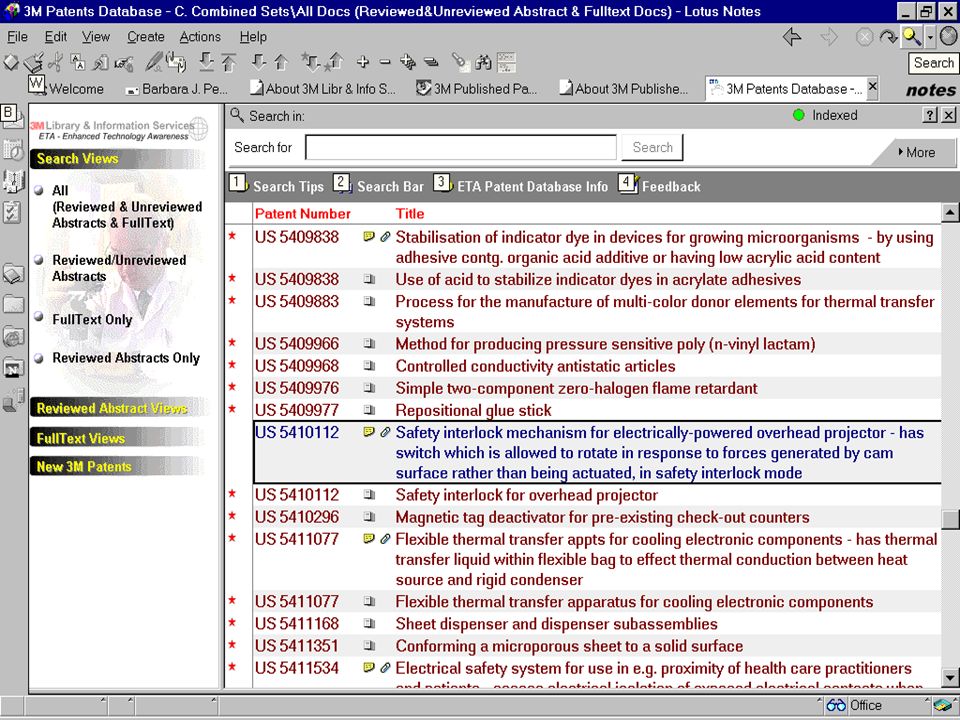Switch to the Welcome tab
Viewport: 960px width, 720px height.
[67, 89]
